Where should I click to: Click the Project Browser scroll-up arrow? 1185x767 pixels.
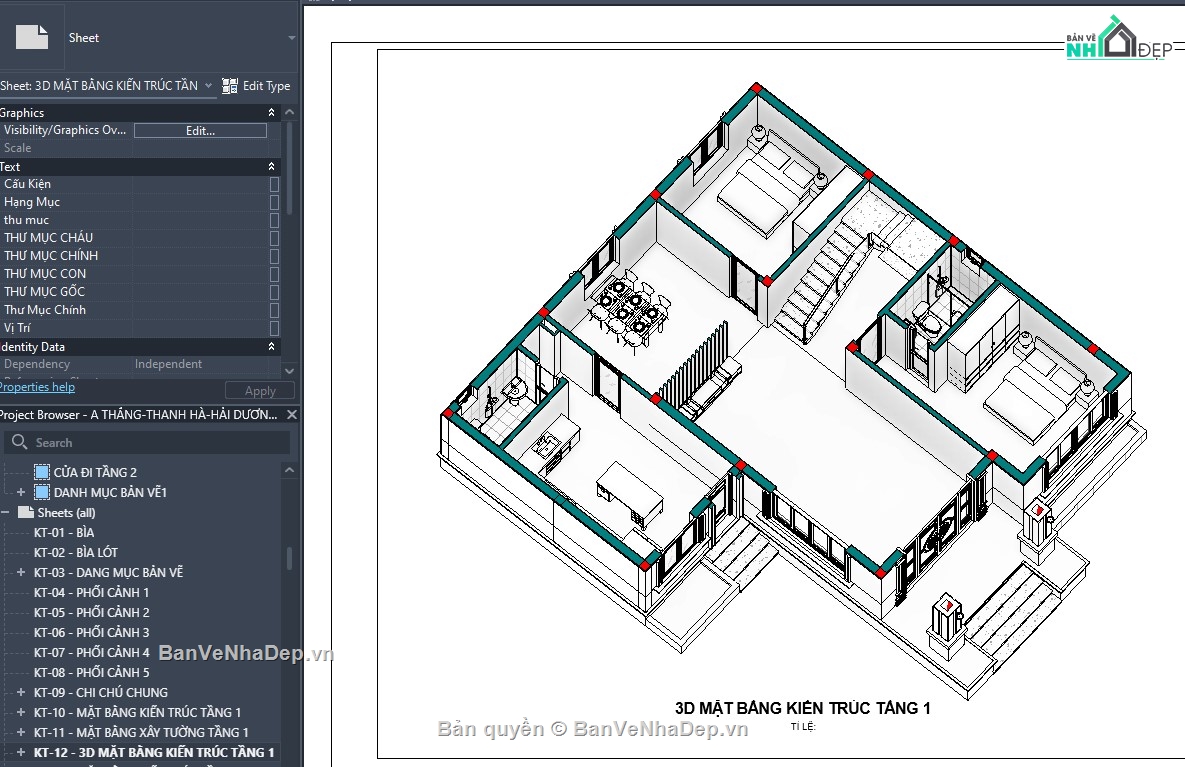point(289,470)
